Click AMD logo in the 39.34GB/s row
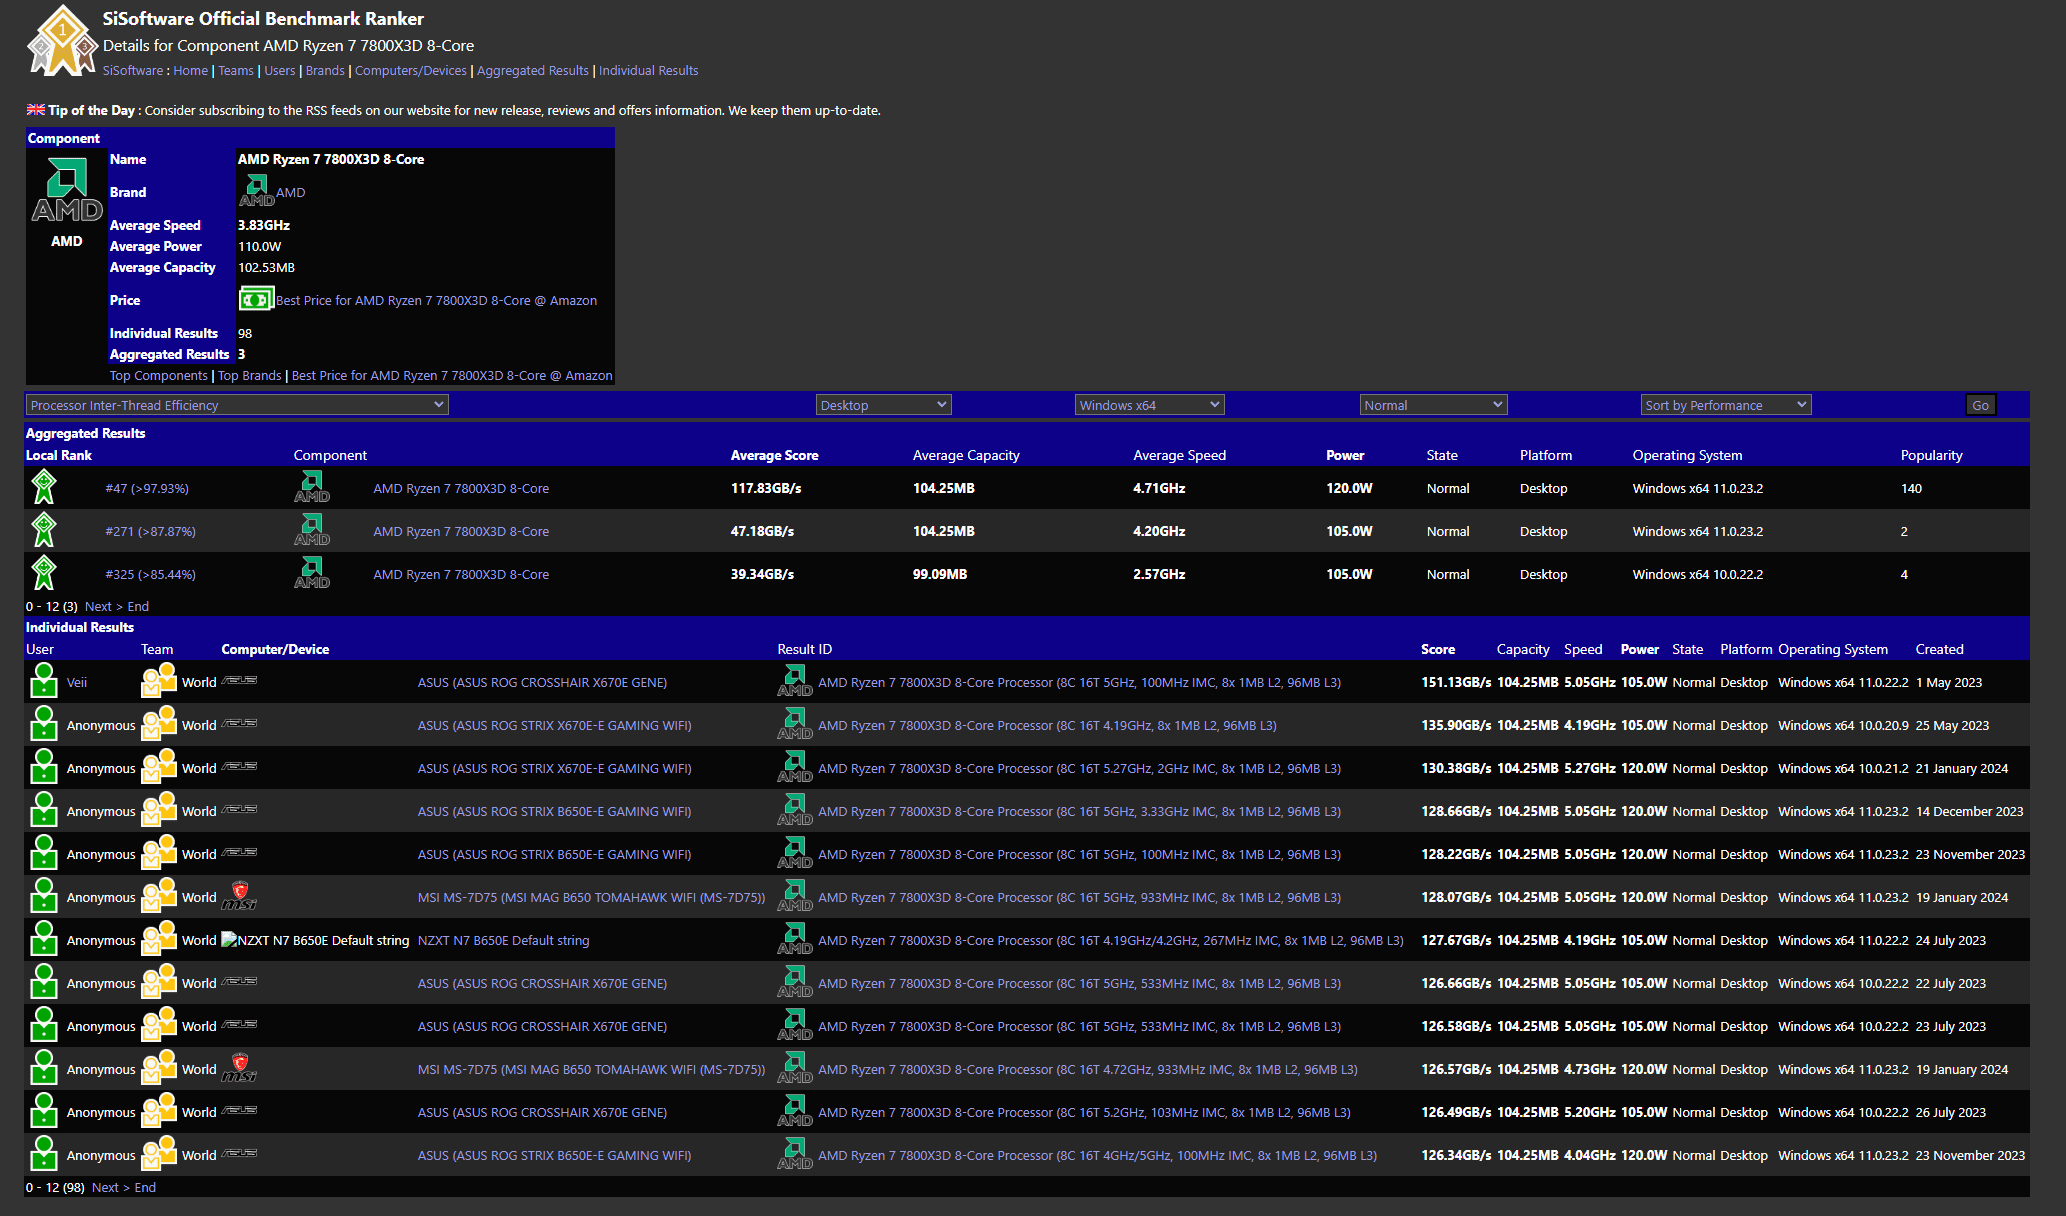 pyautogui.click(x=312, y=573)
